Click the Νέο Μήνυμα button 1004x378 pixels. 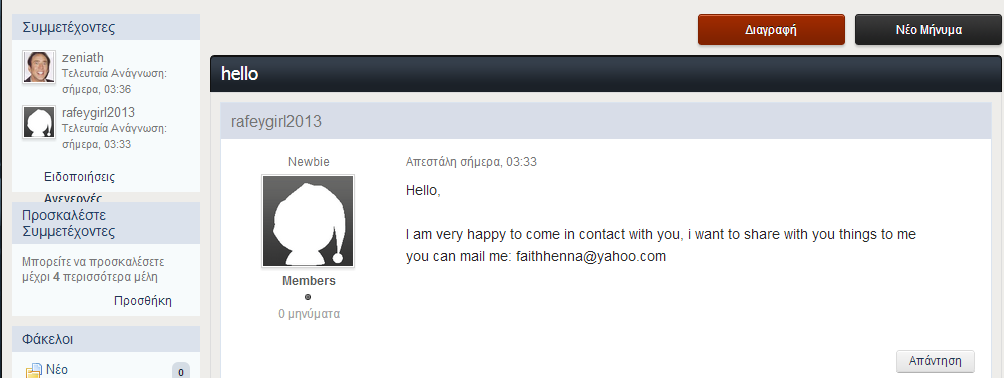click(x=928, y=30)
